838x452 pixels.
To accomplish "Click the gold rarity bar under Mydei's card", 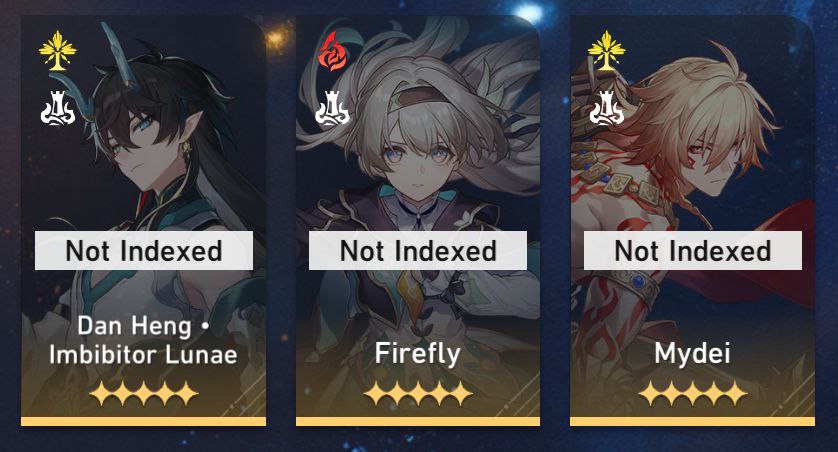I will [693, 422].
